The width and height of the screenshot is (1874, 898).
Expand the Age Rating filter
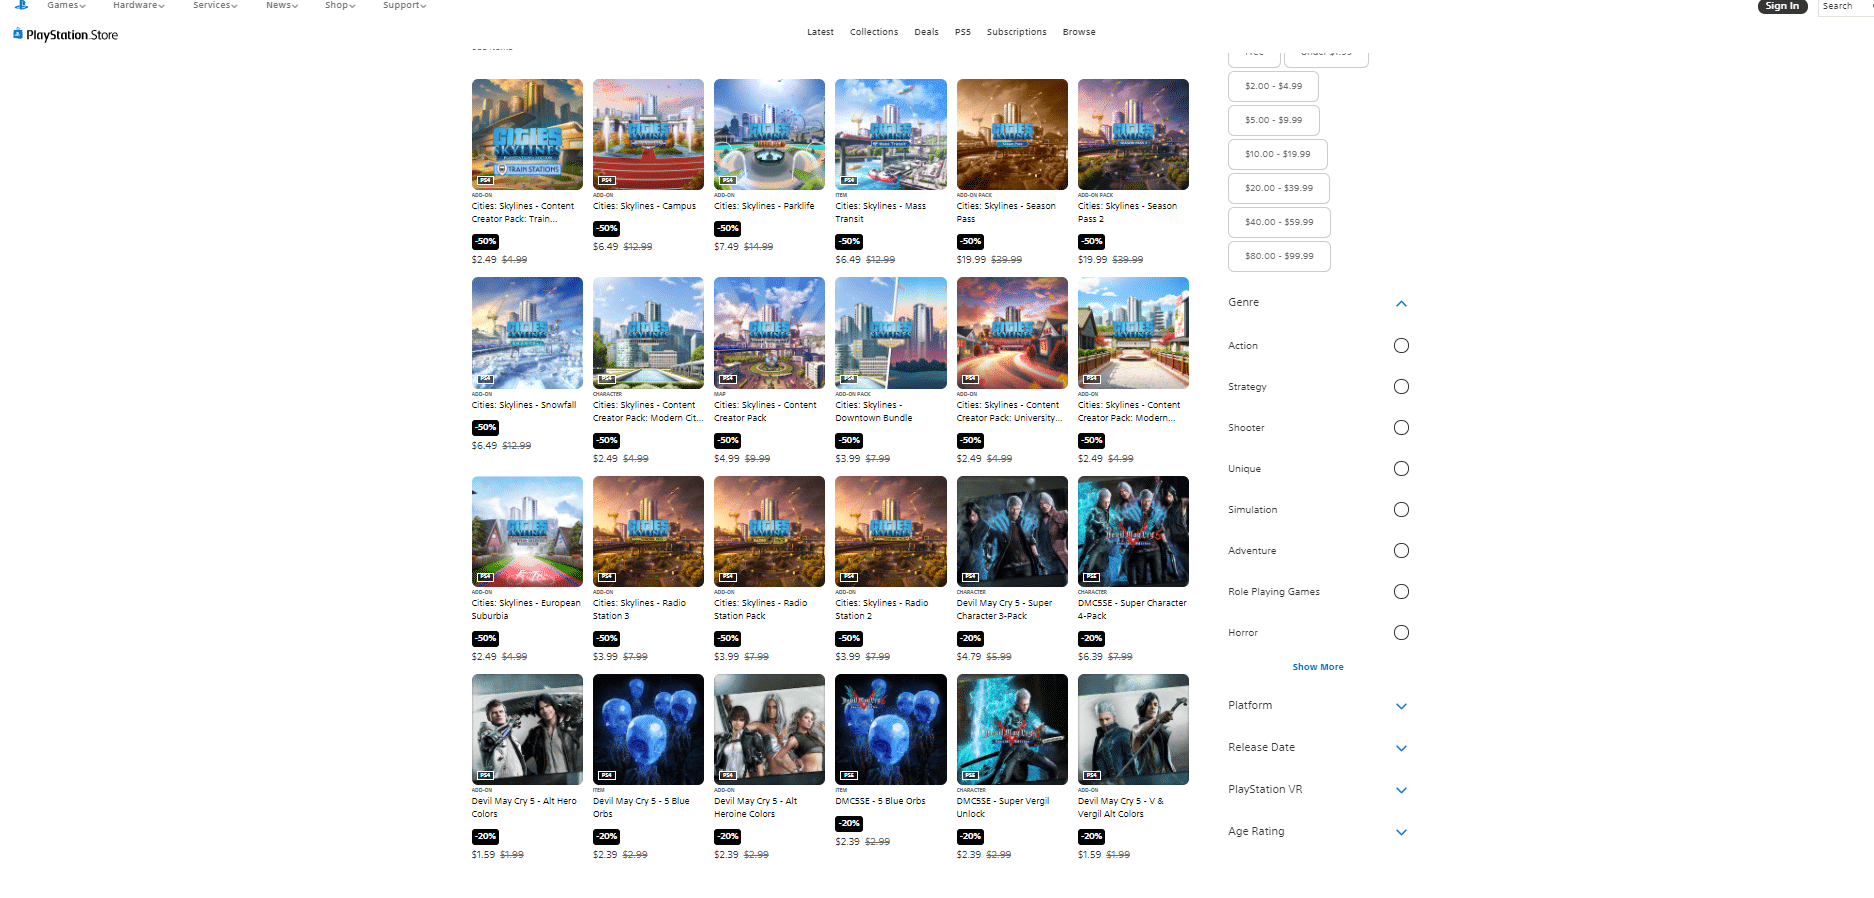pos(1401,832)
